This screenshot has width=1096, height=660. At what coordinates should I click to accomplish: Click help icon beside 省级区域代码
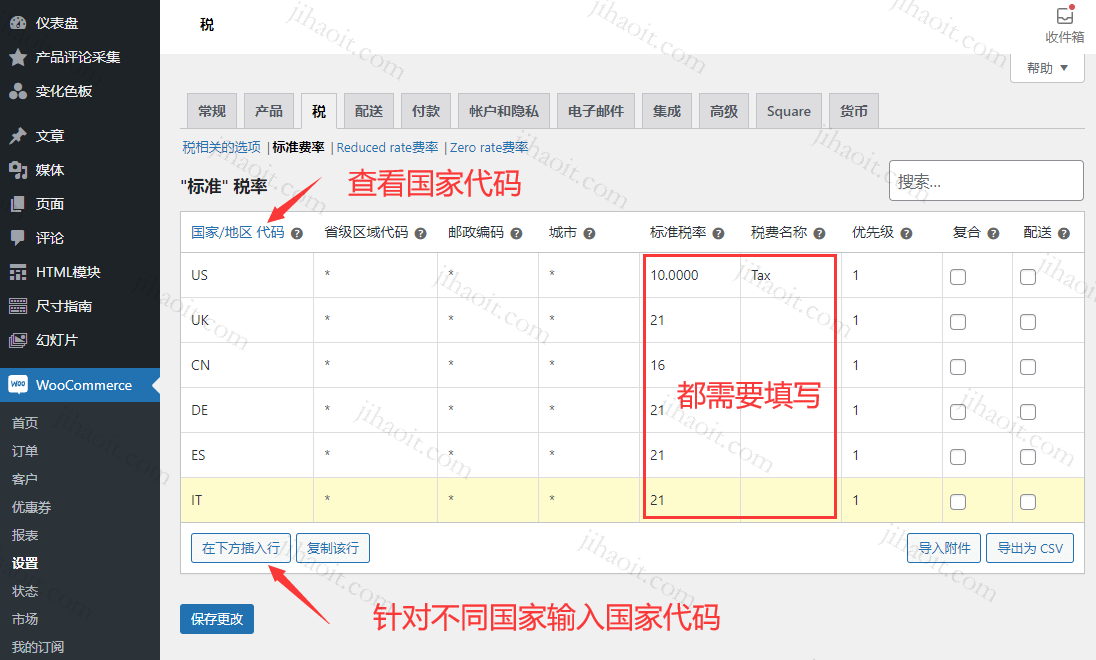click(421, 234)
